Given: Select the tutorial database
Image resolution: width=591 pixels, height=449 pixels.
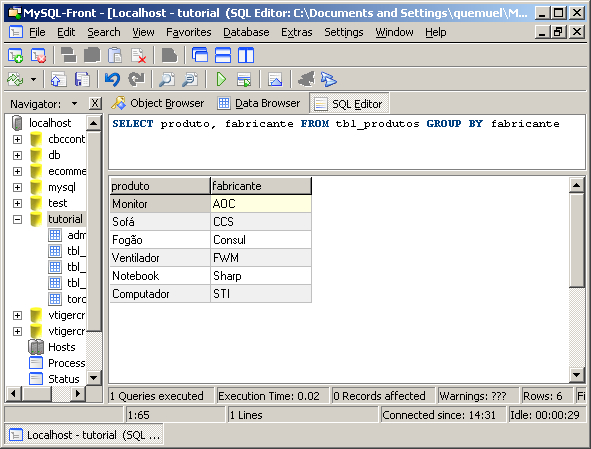Looking at the screenshot, I should pos(65,219).
